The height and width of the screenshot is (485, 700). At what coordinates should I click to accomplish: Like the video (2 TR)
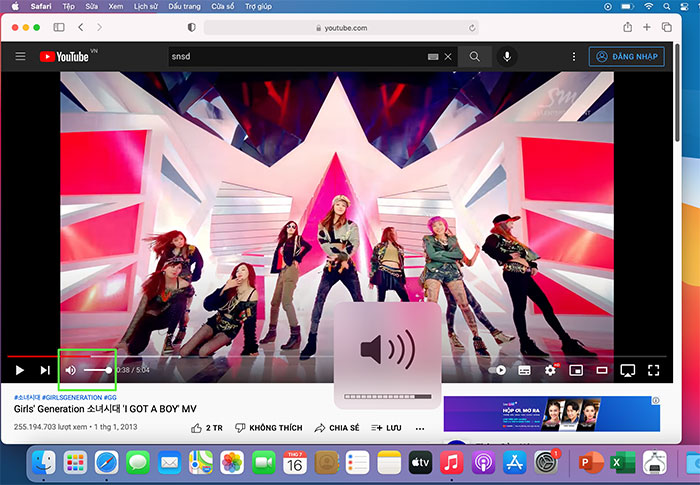(207, 428)
